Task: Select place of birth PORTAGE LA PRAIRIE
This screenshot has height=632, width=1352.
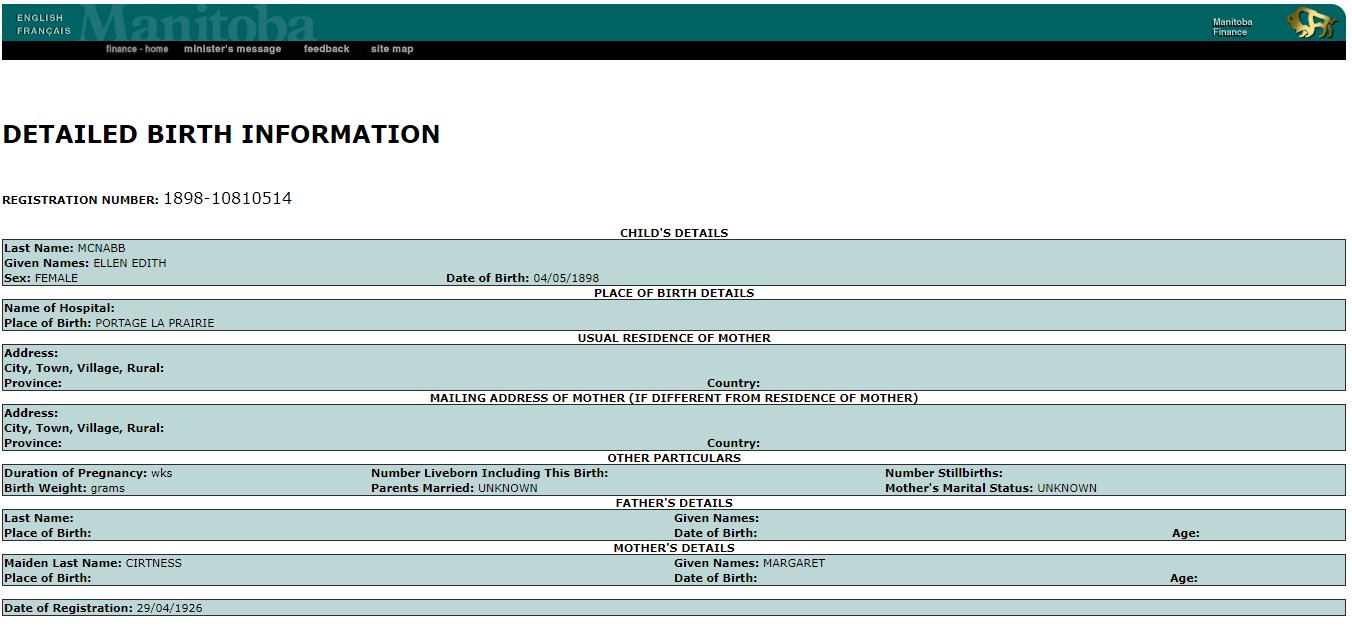Action: pos(154,323)
